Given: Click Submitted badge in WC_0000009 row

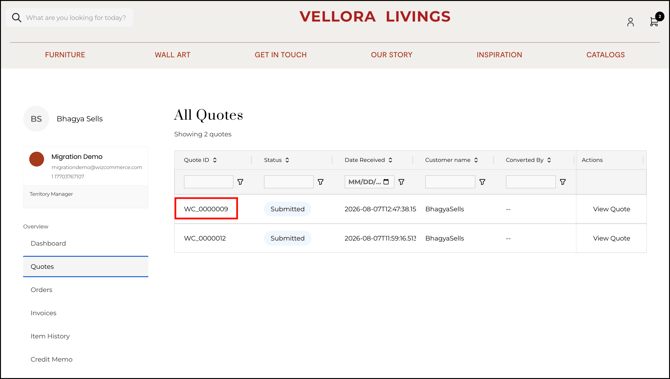Looking at the screenshot, I should click(288, 209).
